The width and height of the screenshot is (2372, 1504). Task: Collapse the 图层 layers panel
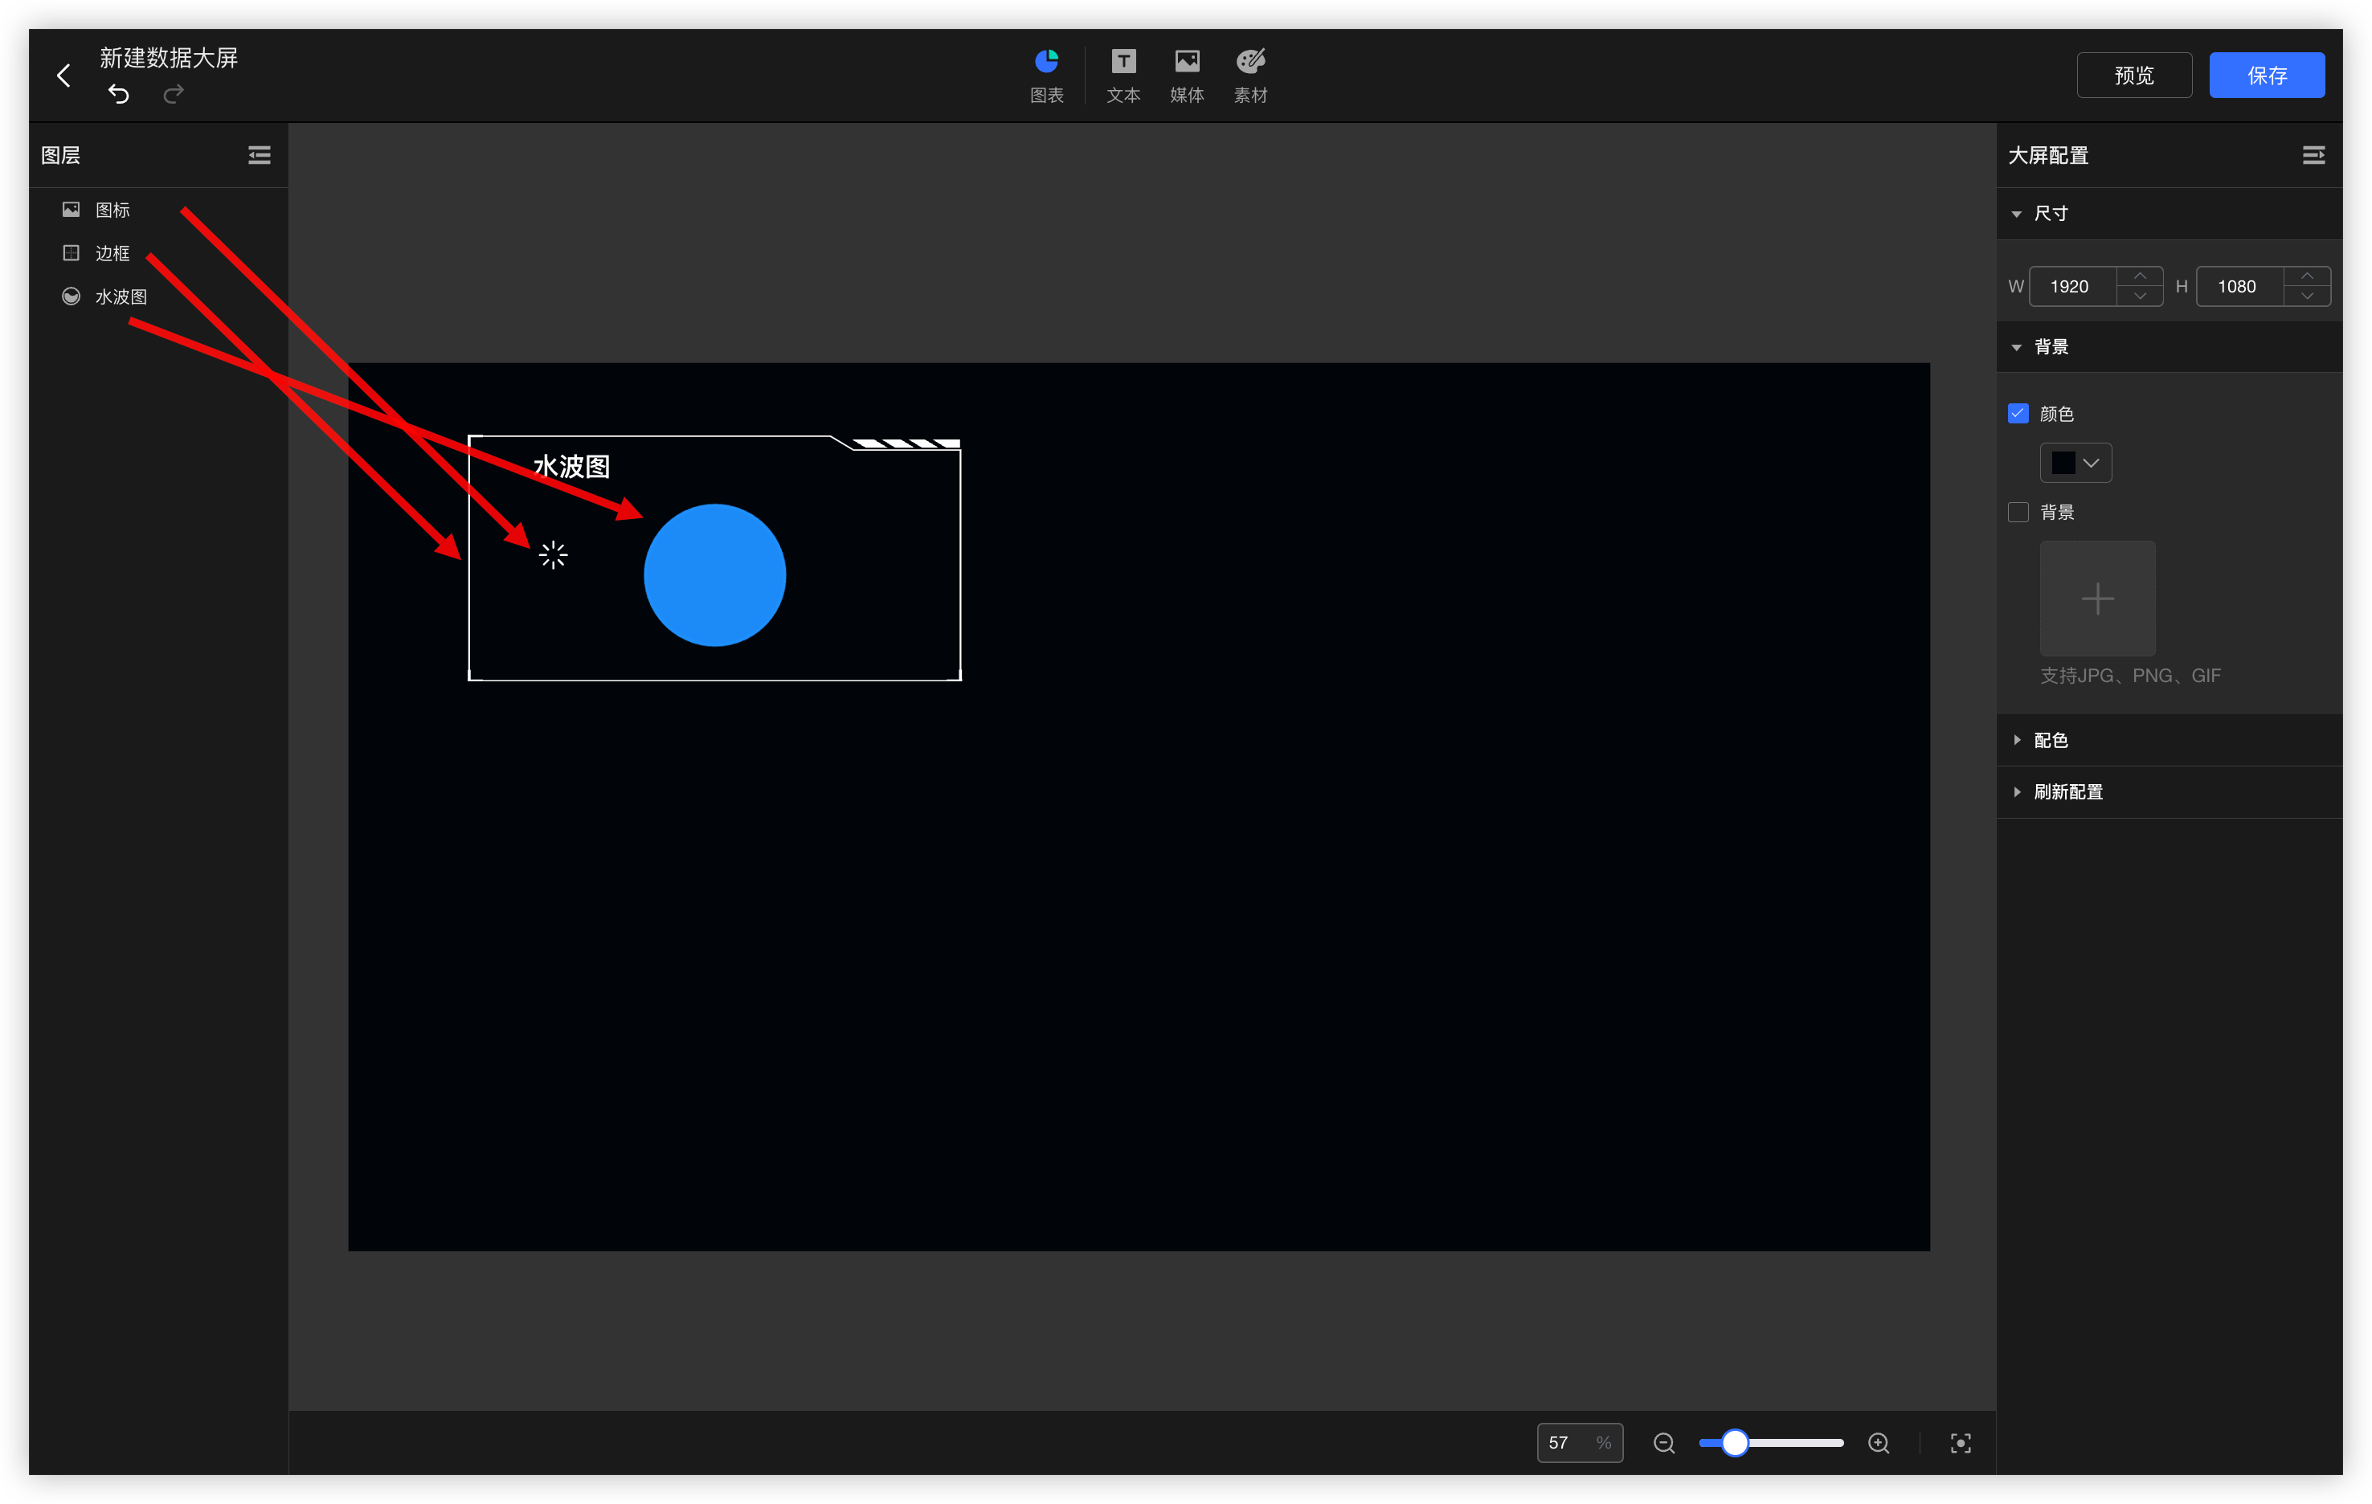point(259,155)
